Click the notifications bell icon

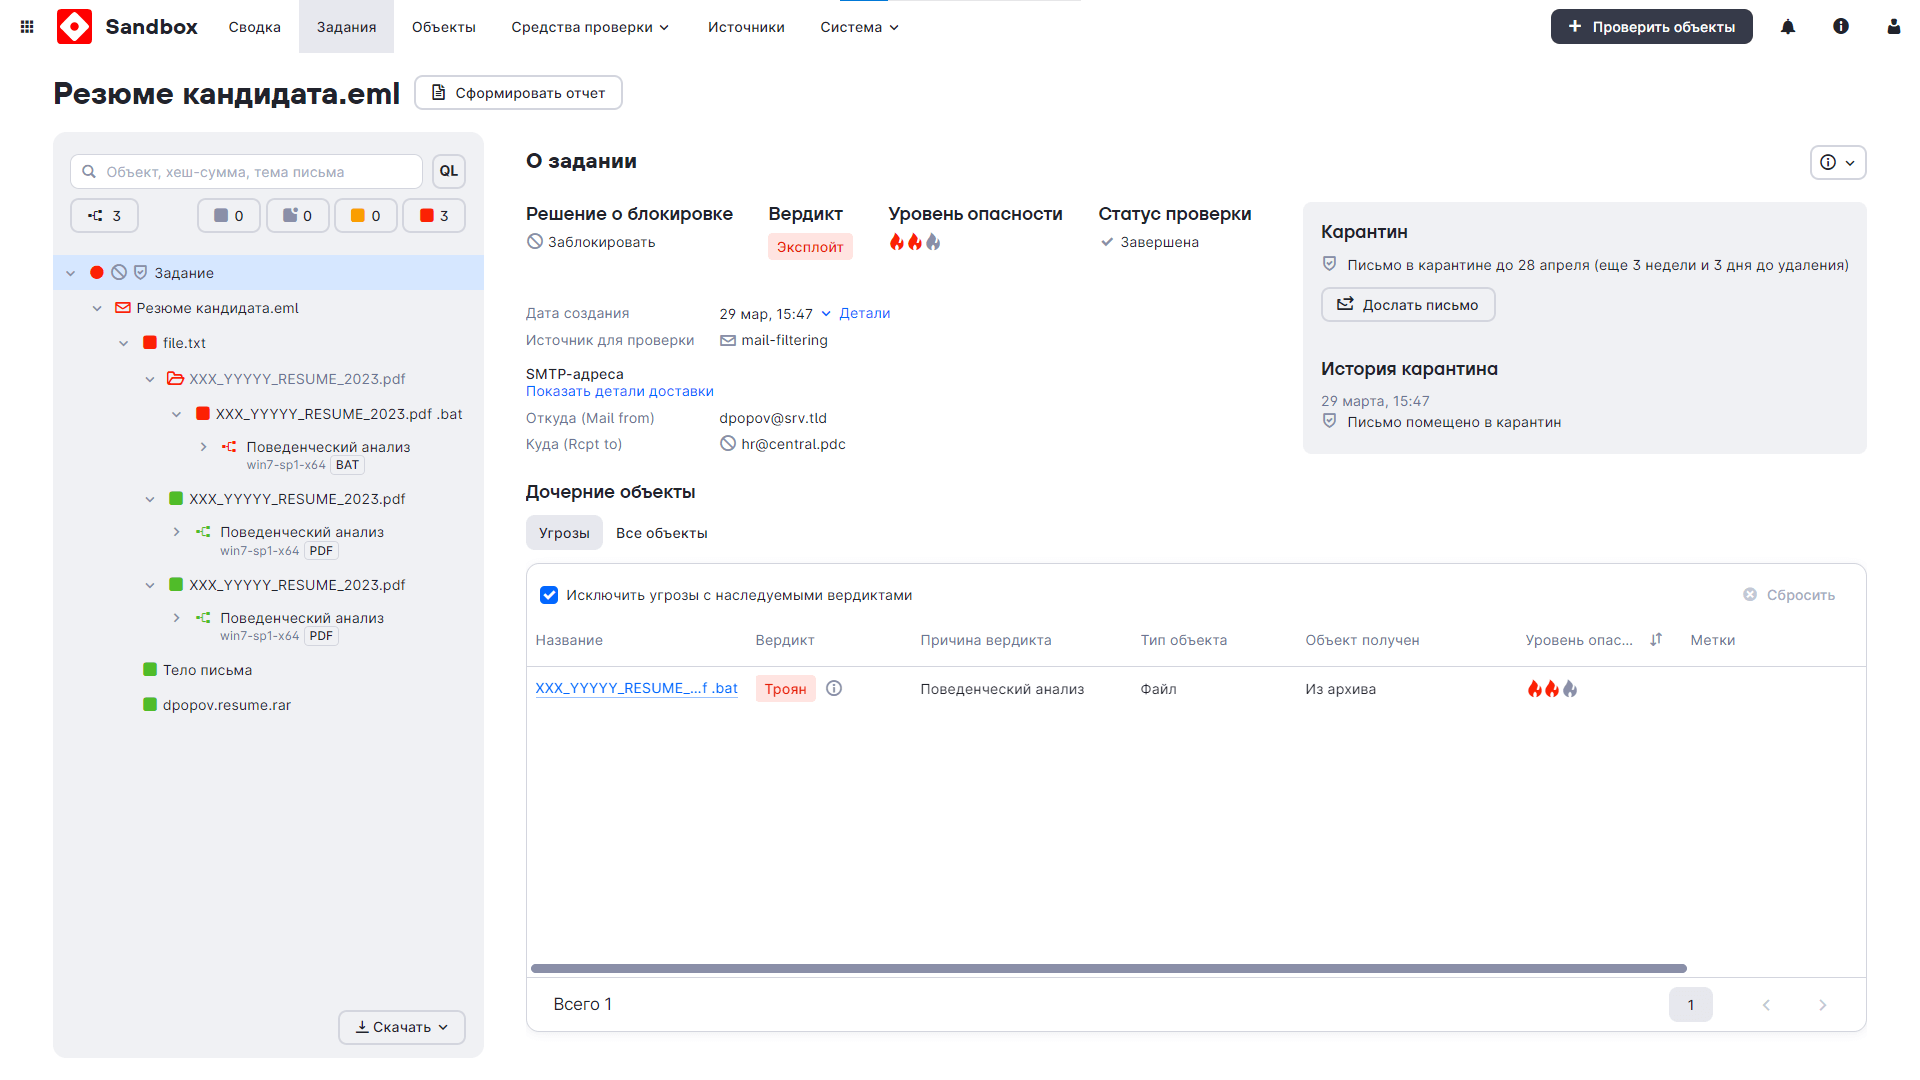tap(1788, 27)
